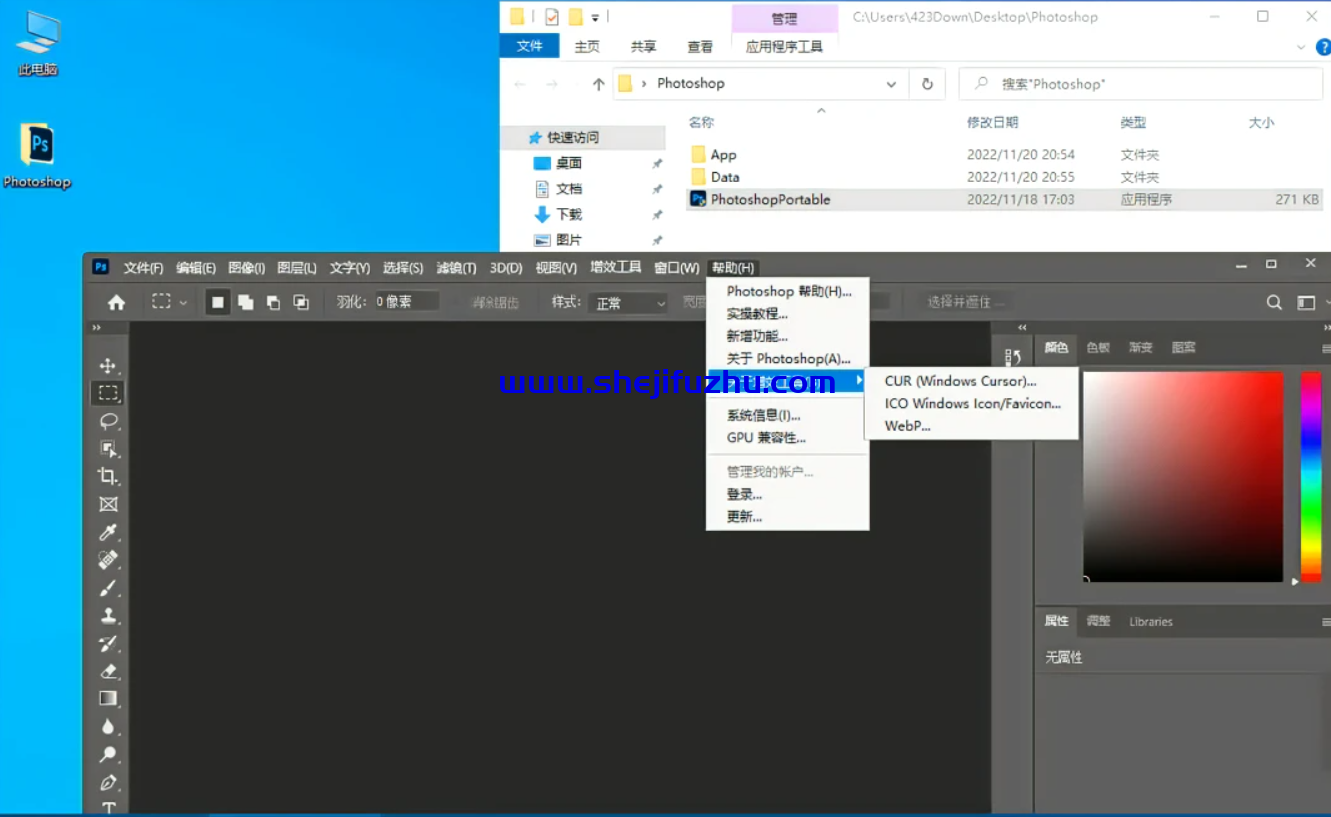This screenshot has width=1331, height=817.
Task: Enable Intersect with Selection mode
Action: click(300, 302)
